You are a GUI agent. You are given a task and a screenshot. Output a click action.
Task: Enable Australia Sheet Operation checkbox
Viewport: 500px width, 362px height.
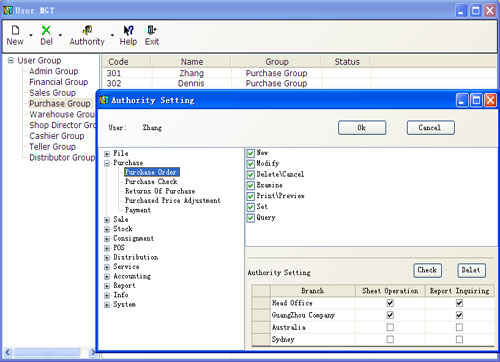coord(390,327)
